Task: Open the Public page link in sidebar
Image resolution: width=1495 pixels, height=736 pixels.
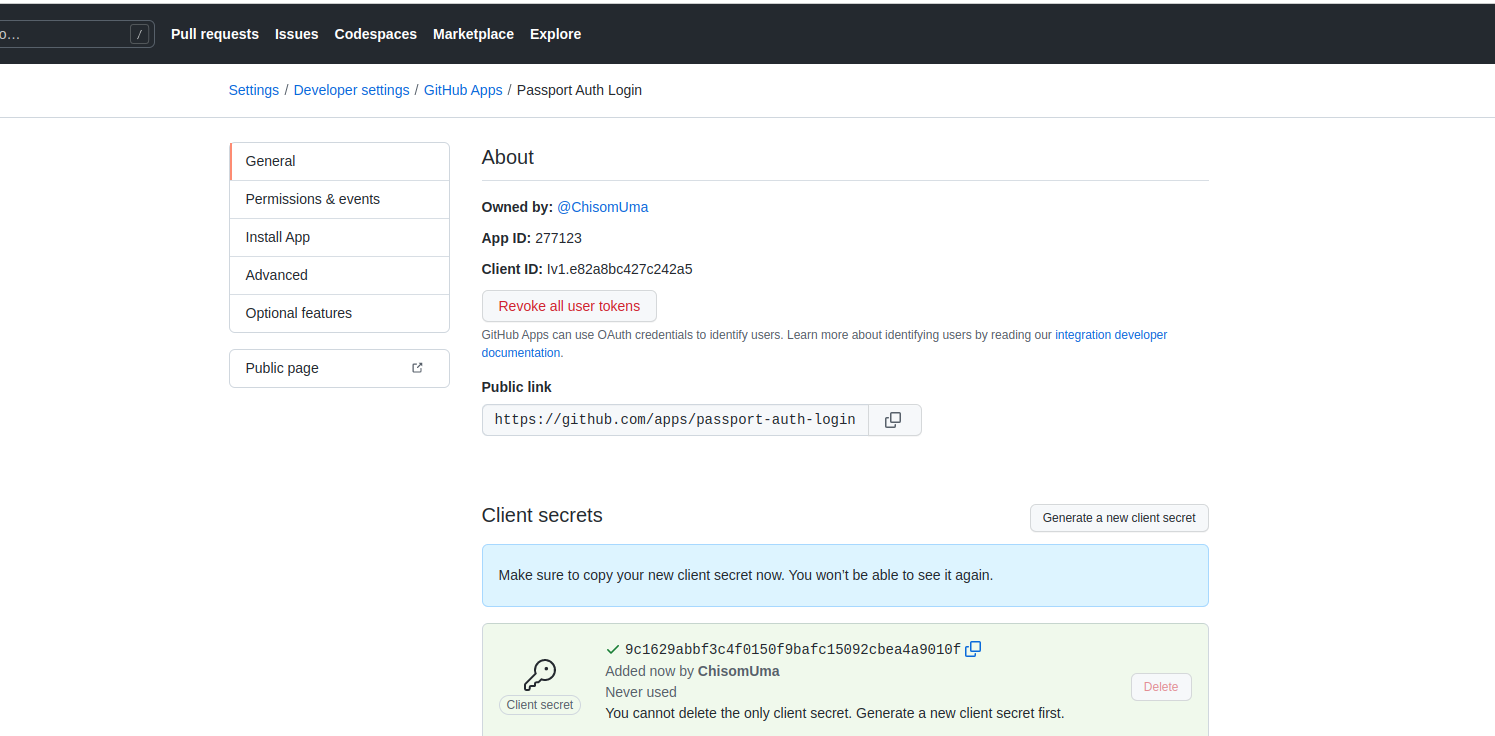Action: click(339, 368)
